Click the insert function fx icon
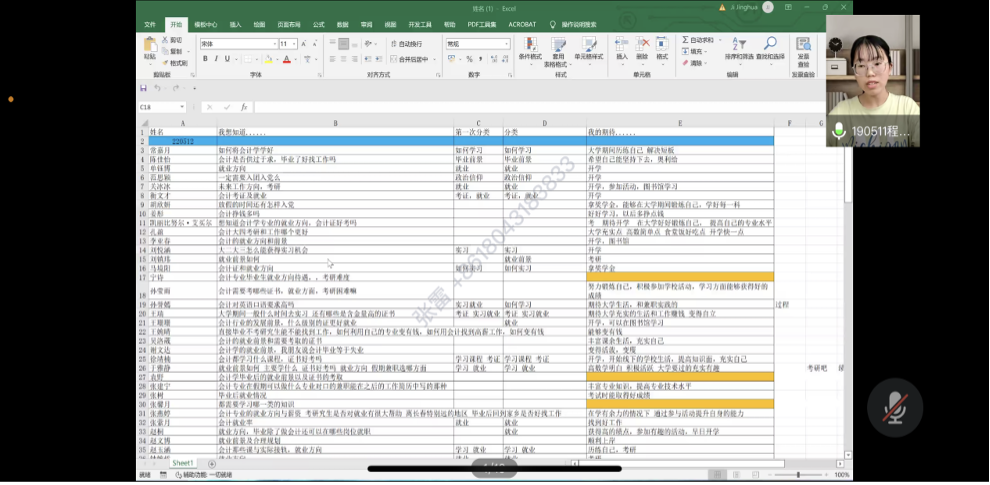Viewport: 990px width, 485px height. coord(243,107)
